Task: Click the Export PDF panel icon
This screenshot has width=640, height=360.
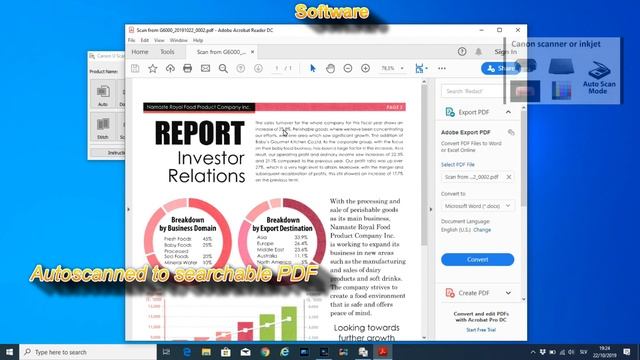Action: click(450, 112)
